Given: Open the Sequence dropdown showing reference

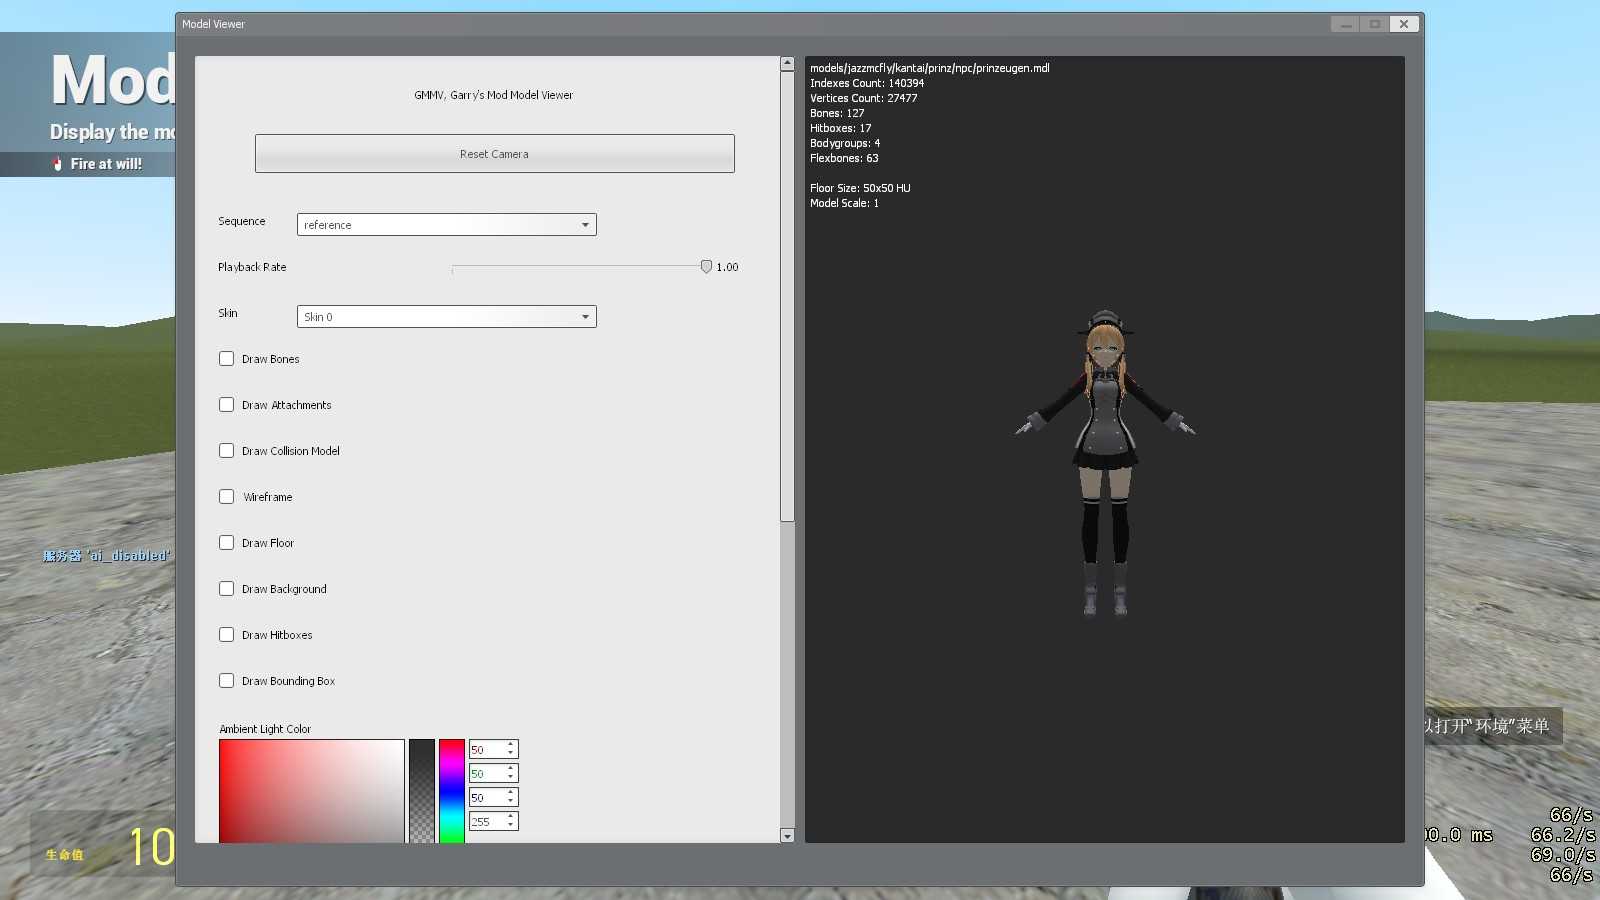Looking at the screenshot, I should pos(446,225).
